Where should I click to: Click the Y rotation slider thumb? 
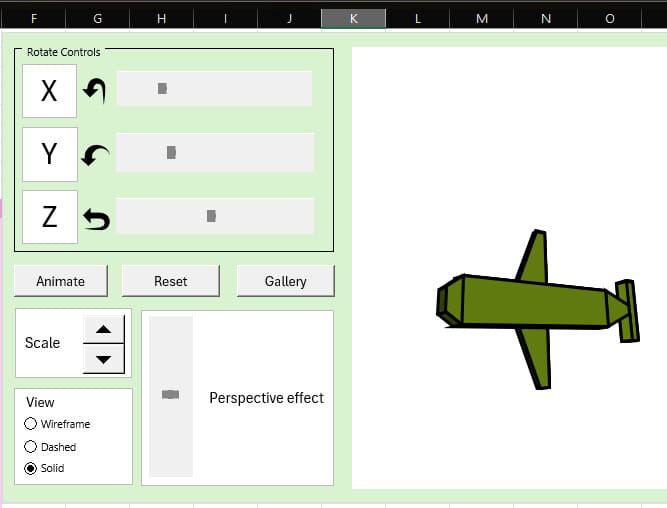click(171, 152)
